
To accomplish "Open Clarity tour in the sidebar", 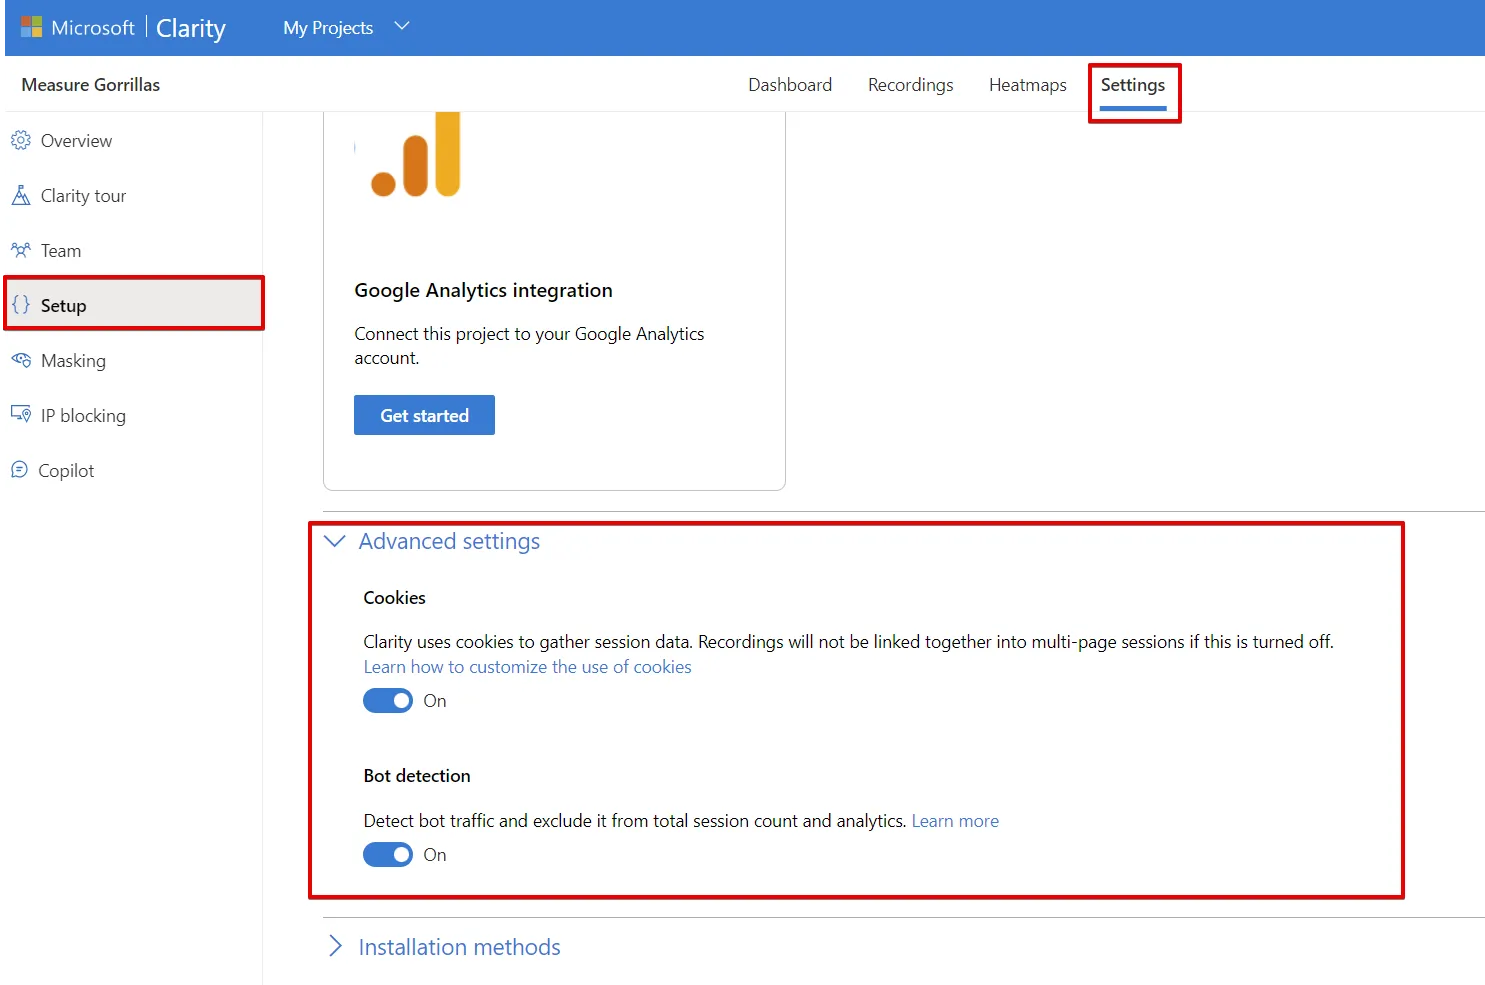I will [132, 196].
